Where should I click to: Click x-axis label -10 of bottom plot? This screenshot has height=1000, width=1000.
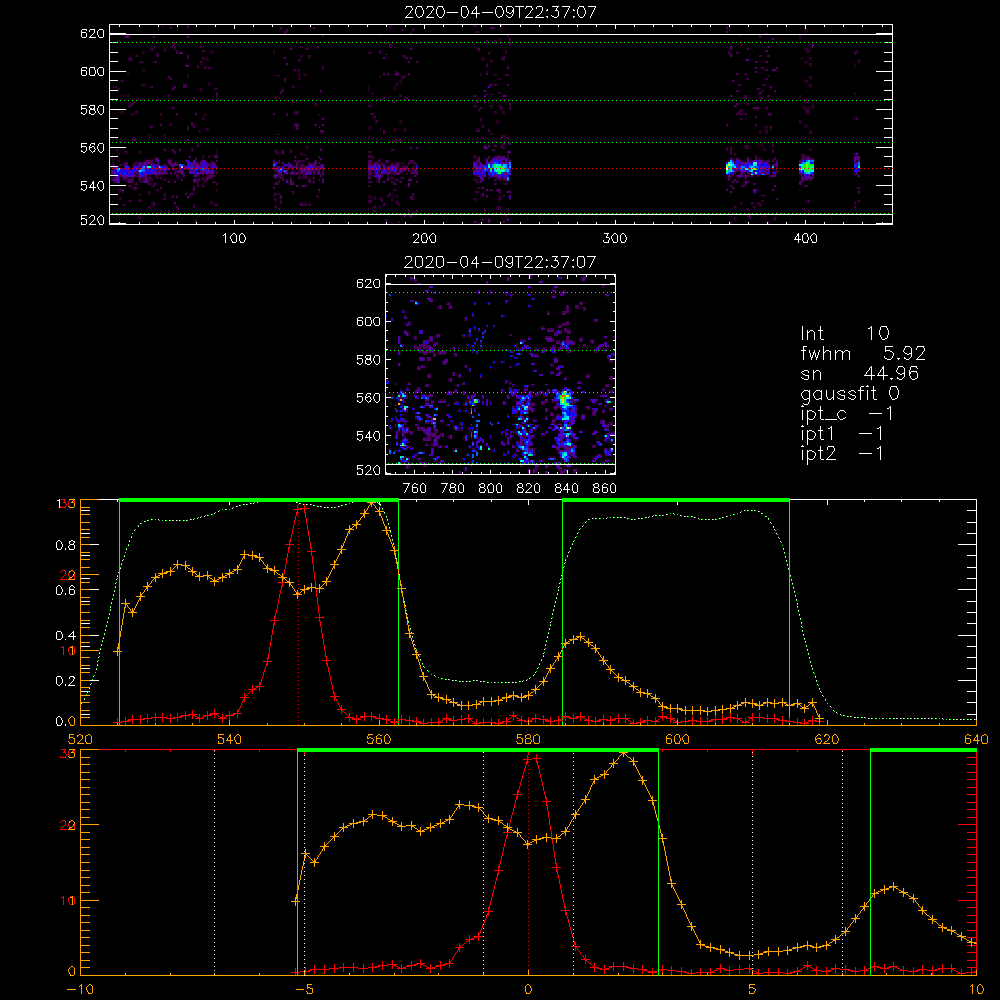(x=79, y=990)
